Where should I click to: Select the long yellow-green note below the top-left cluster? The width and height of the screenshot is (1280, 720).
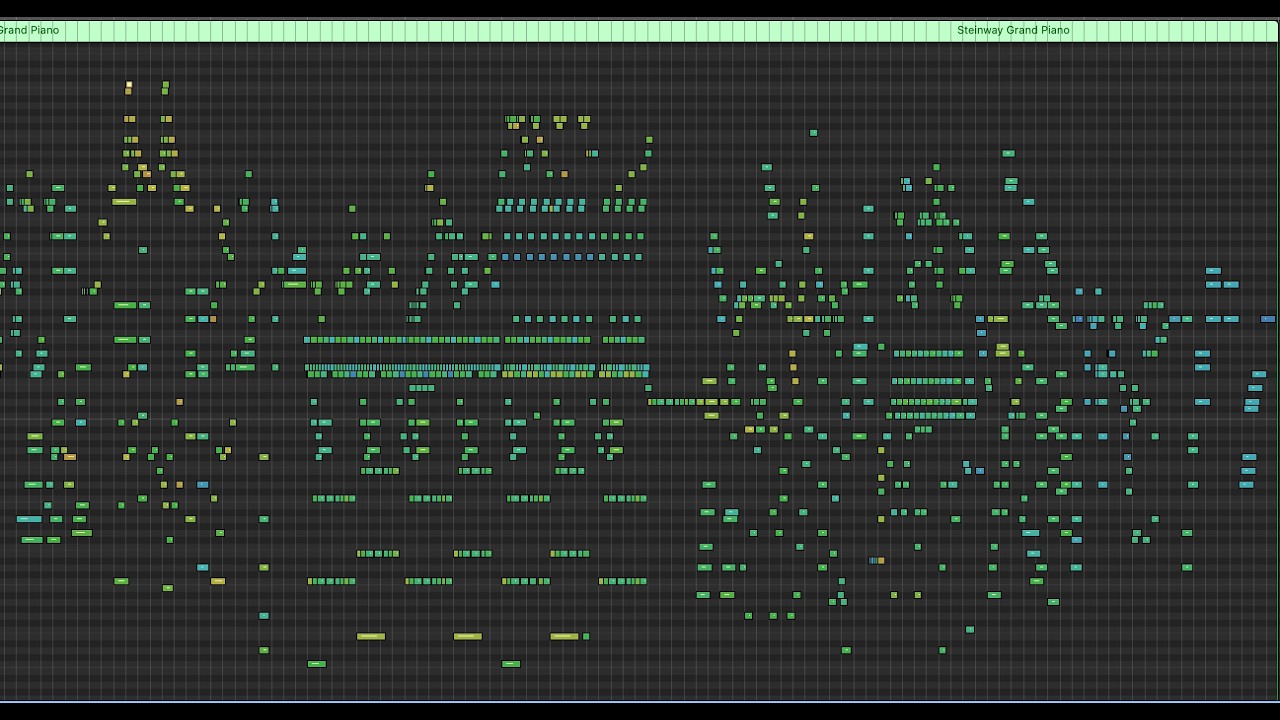click(124, 202)
